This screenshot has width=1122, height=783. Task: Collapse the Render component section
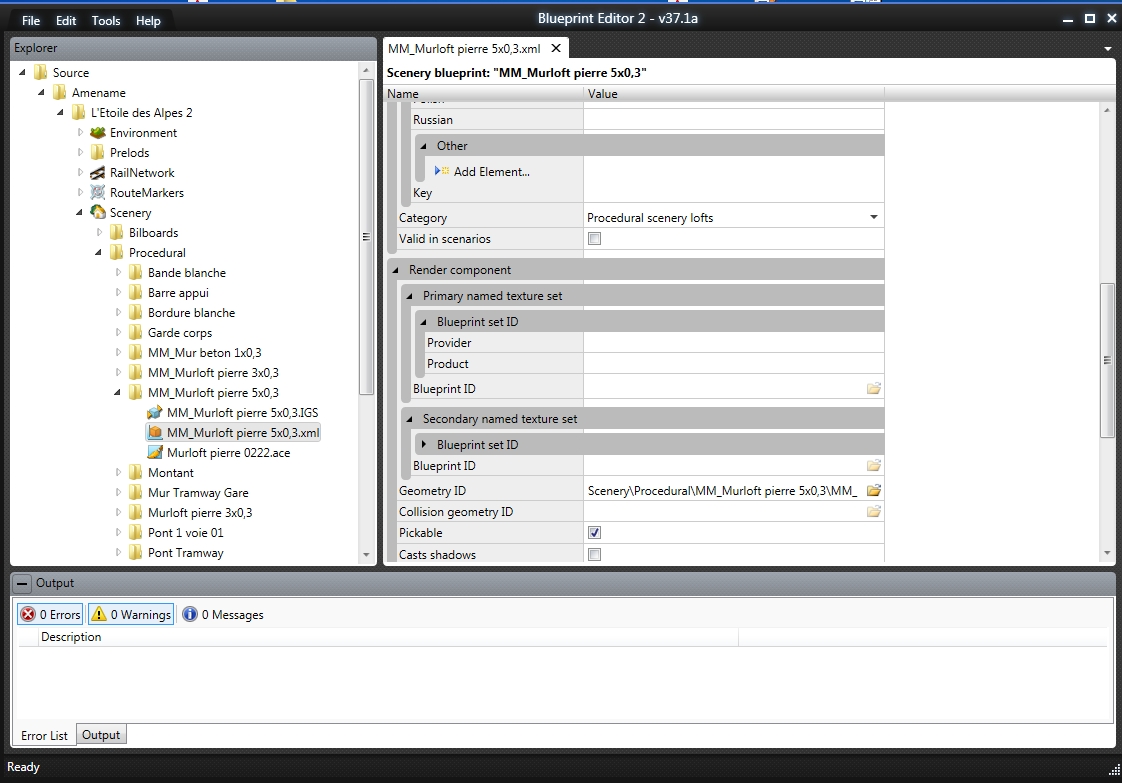pos(396,270)
